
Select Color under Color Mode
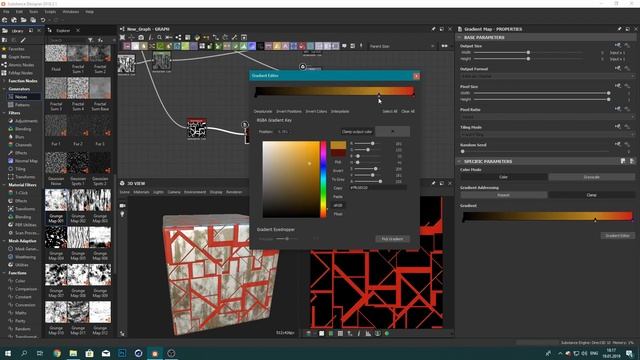504,177
